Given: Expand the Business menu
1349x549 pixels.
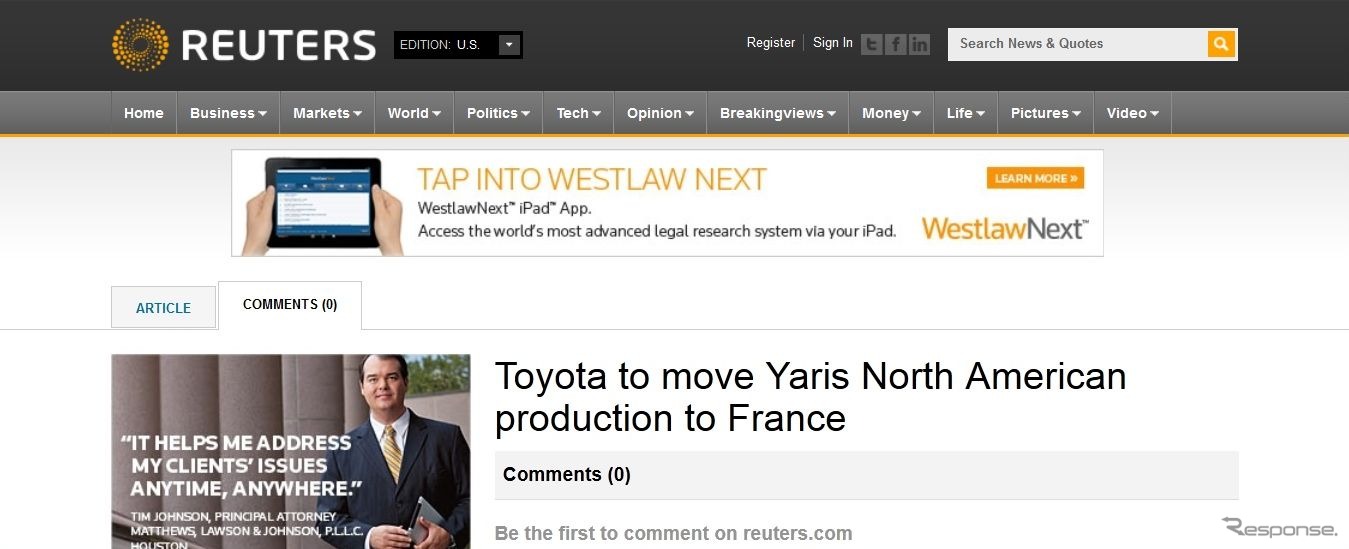Looking at the screenshot, I should [228, 113].
